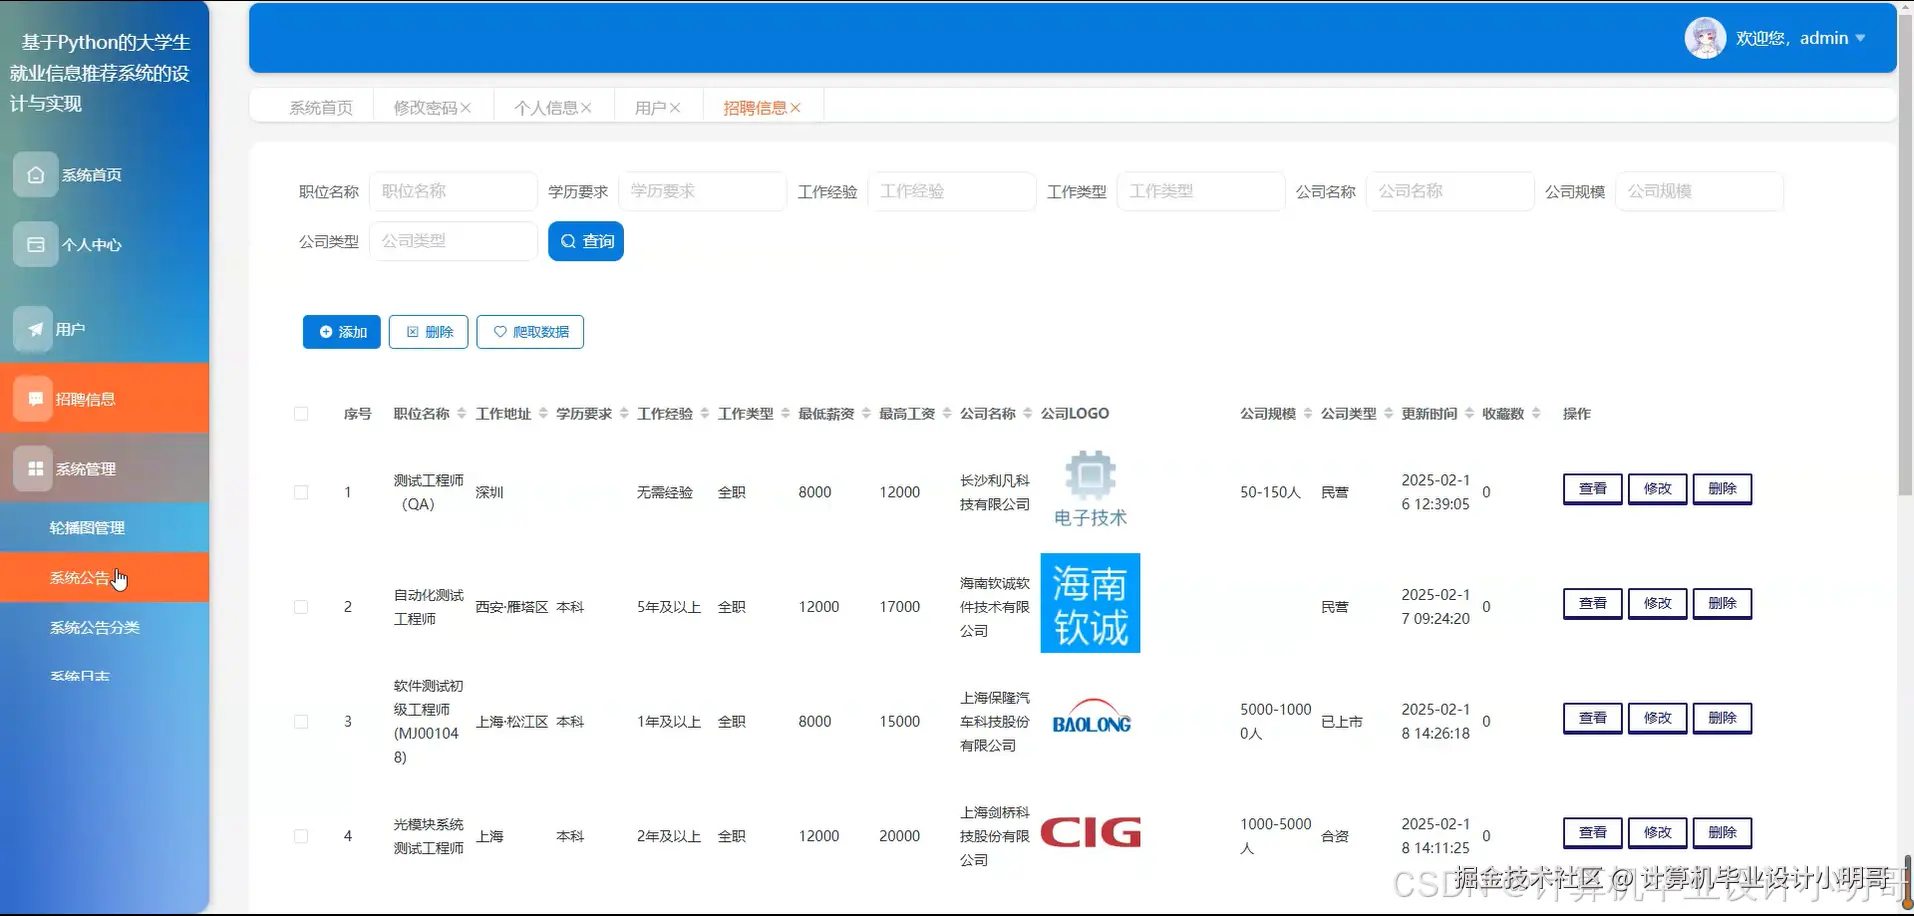Check the select-all checkbox in the table header

point(301,413)
